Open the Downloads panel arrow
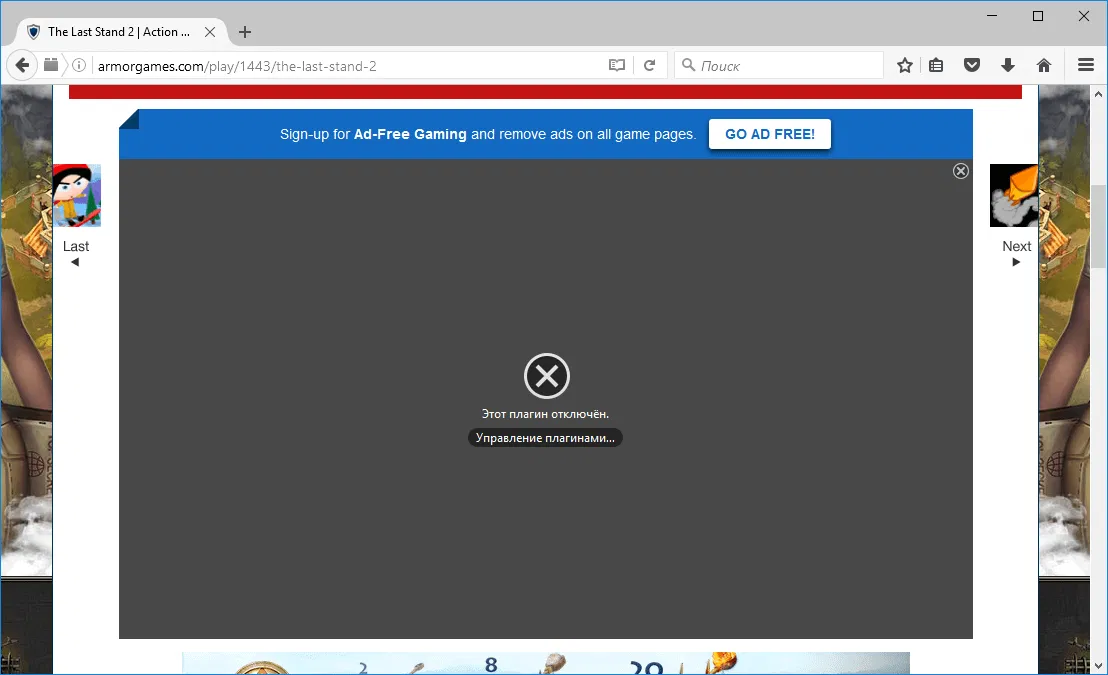This screenshot has width=1108, height=675. click(1008, 65)
